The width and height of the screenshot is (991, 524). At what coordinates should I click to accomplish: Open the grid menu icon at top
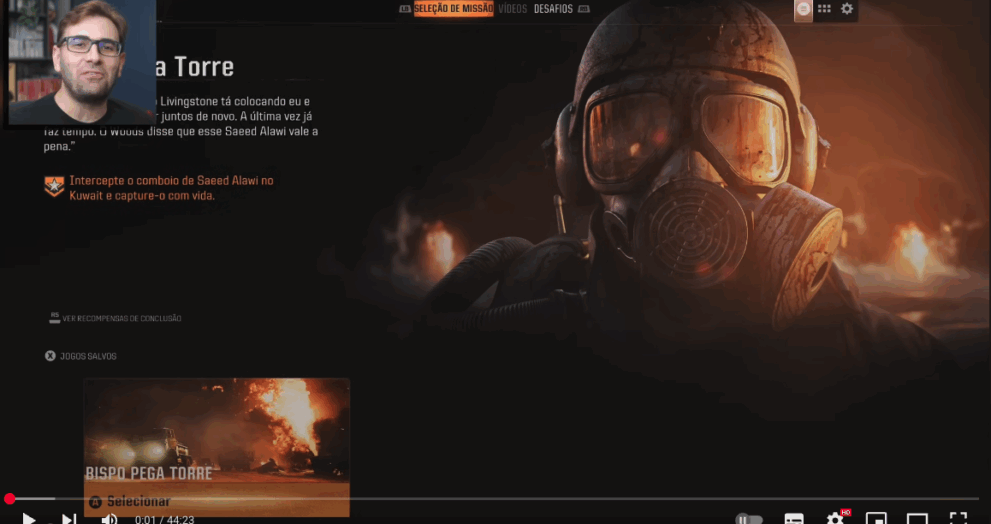(824, 9)
